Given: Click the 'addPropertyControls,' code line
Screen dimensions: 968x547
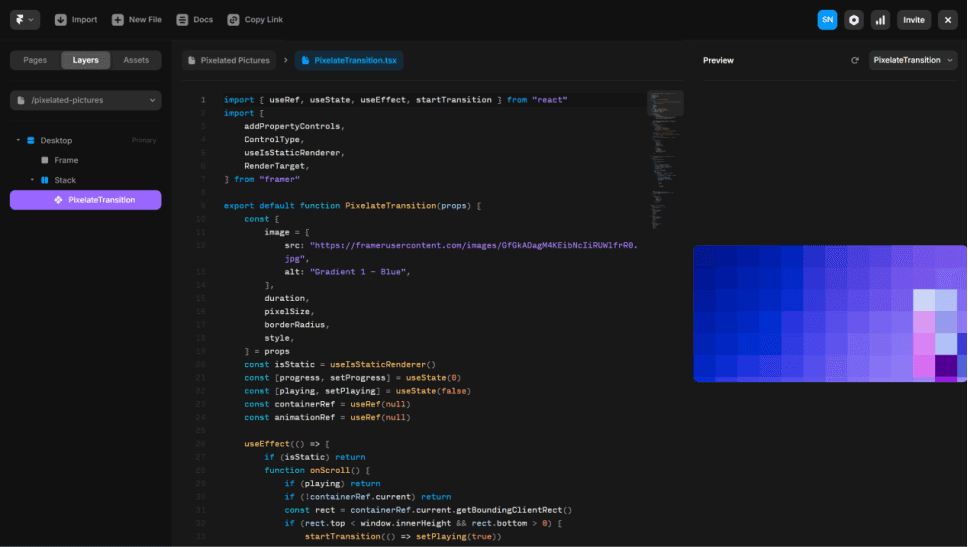Looking at the screenshot, I should click(x=294, y=126).
